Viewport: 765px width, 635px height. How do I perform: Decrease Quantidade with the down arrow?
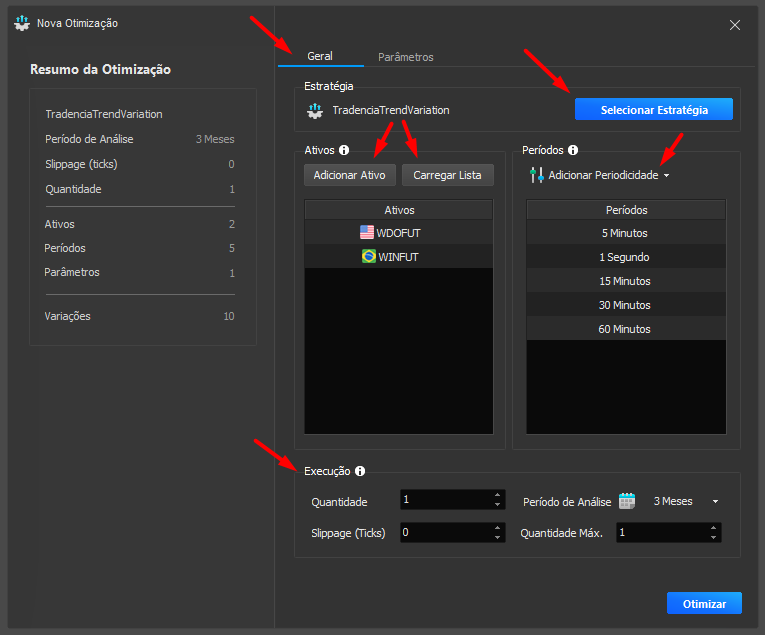click(x=497, y=505)
